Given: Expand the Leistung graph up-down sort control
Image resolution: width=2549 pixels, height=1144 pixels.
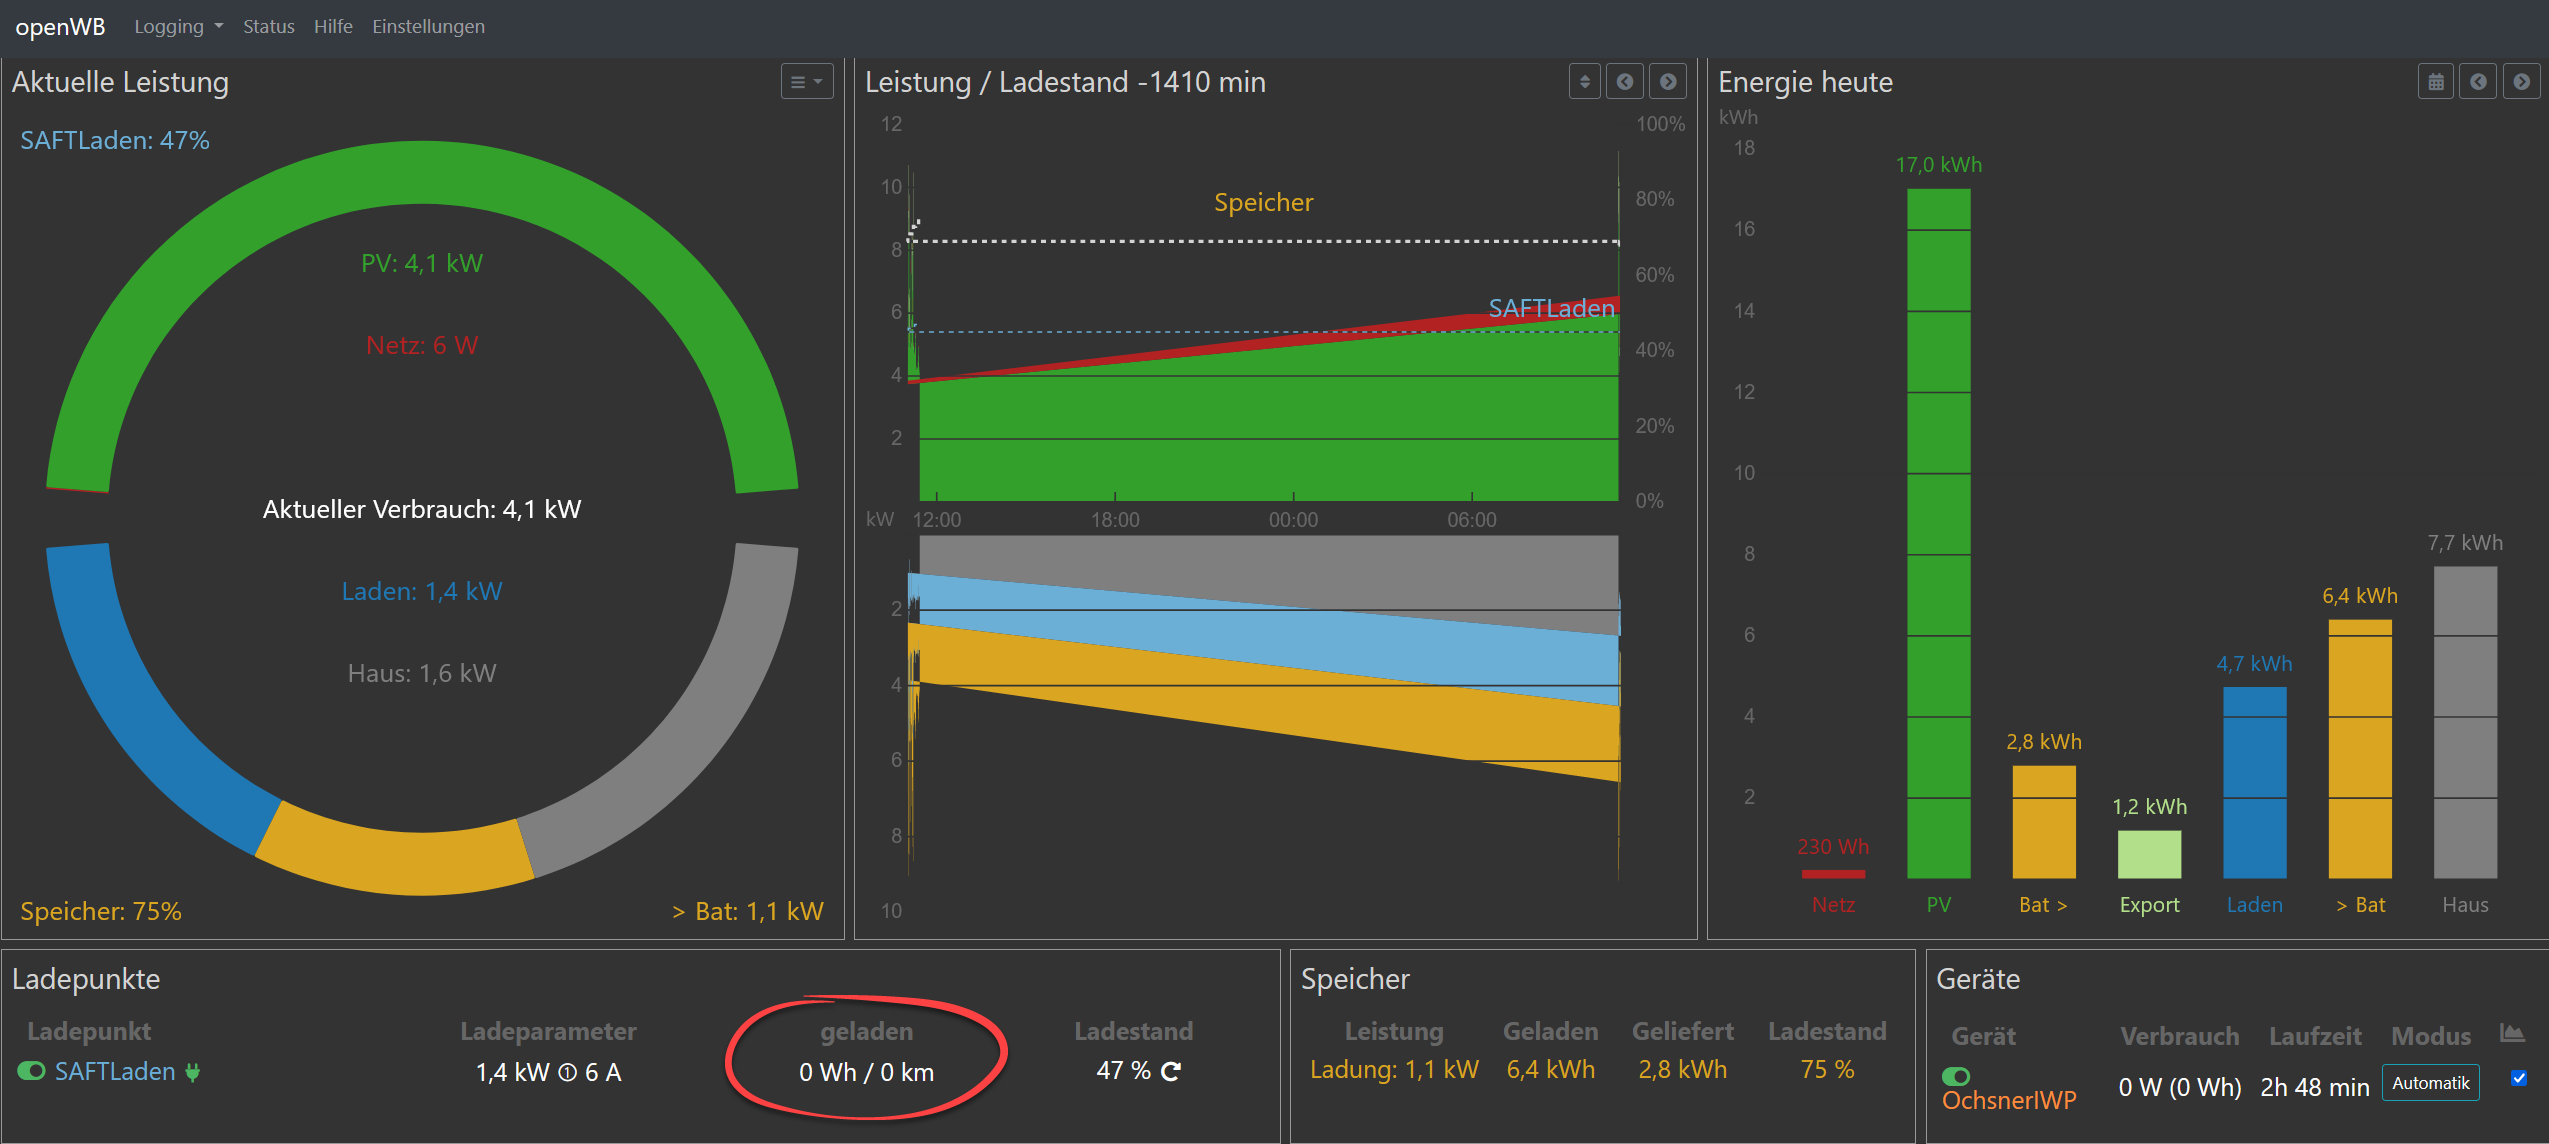Looking at the screenshot, I should tap(1584, 82).
